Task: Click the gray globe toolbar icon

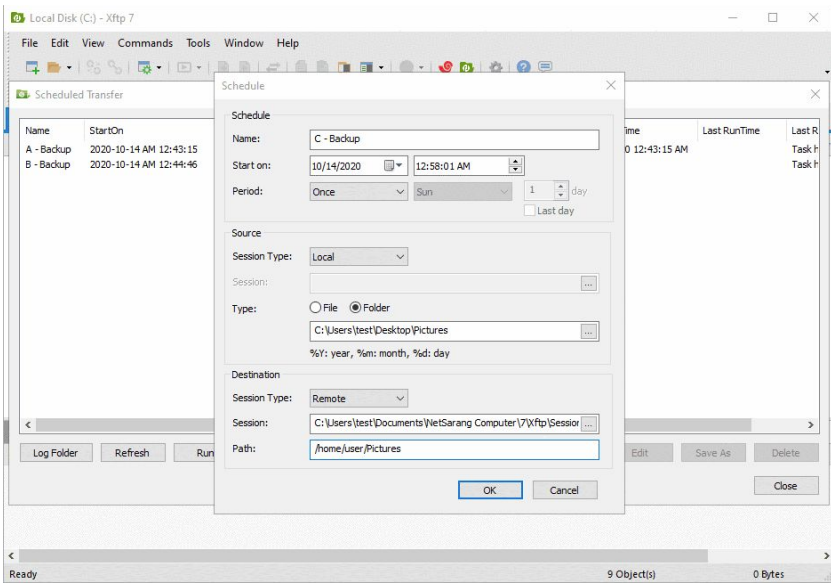Action: tap(406, 67)
